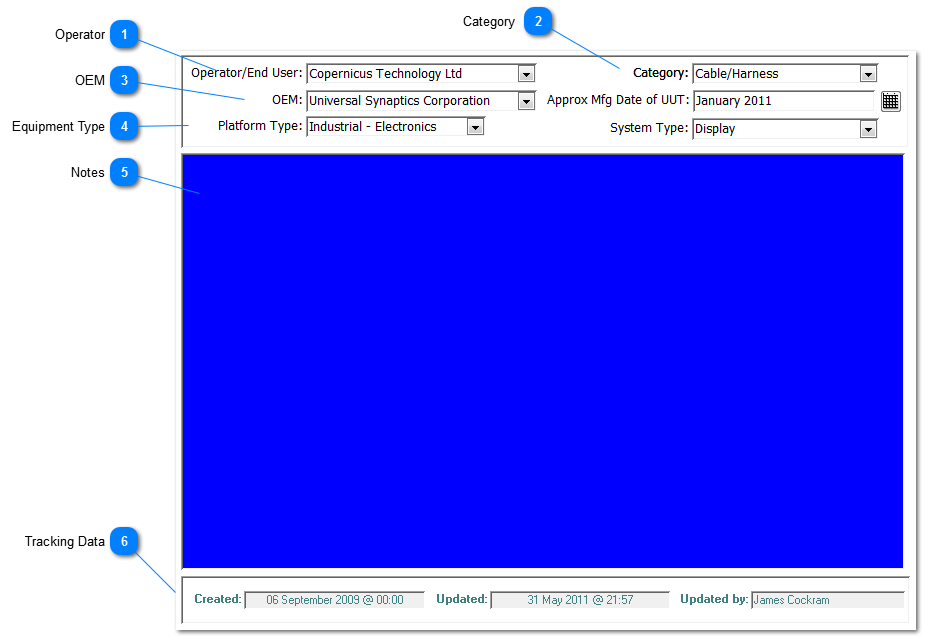The height and width of the screenshot is (639, 925).
Task: Click inside the blue notes area
Action: (x=543, y=361)
